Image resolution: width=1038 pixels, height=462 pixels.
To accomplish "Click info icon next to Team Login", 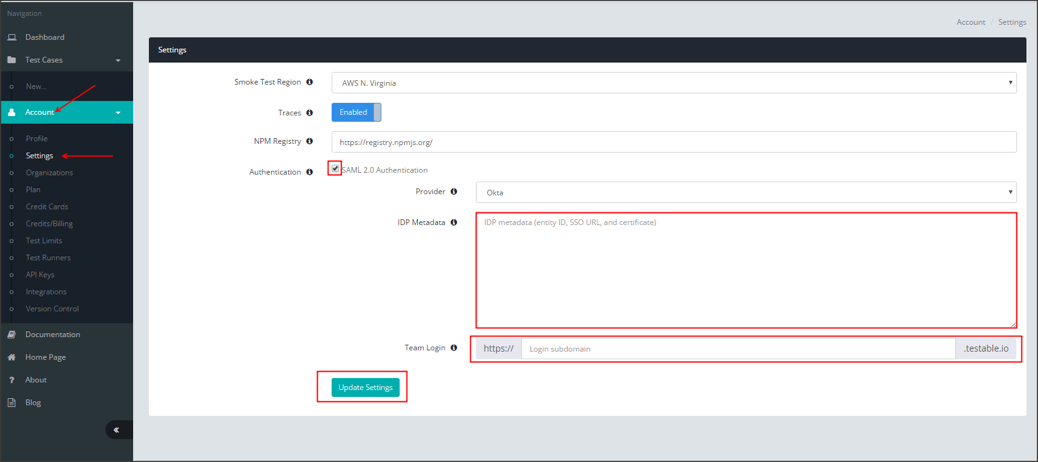I will (x=453, y=348).
